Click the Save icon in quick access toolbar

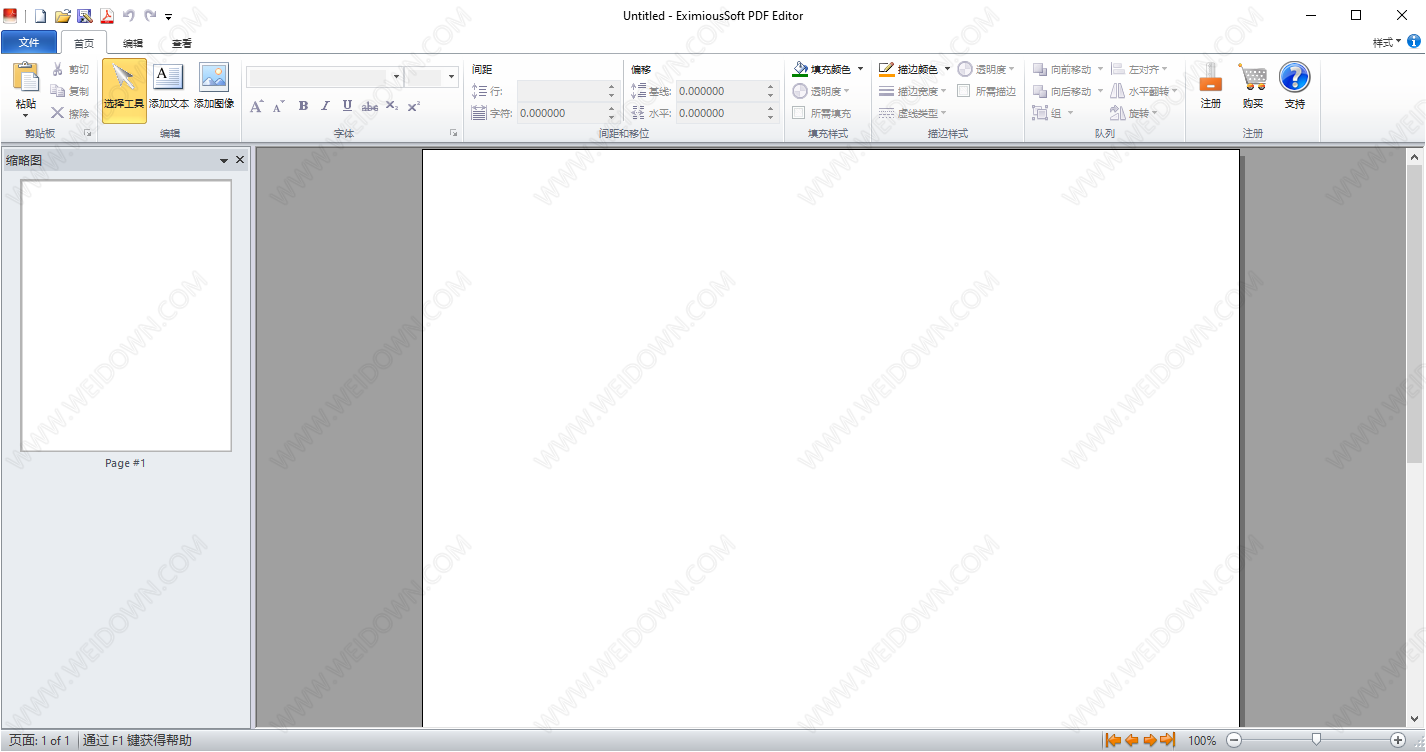point(84,16)
